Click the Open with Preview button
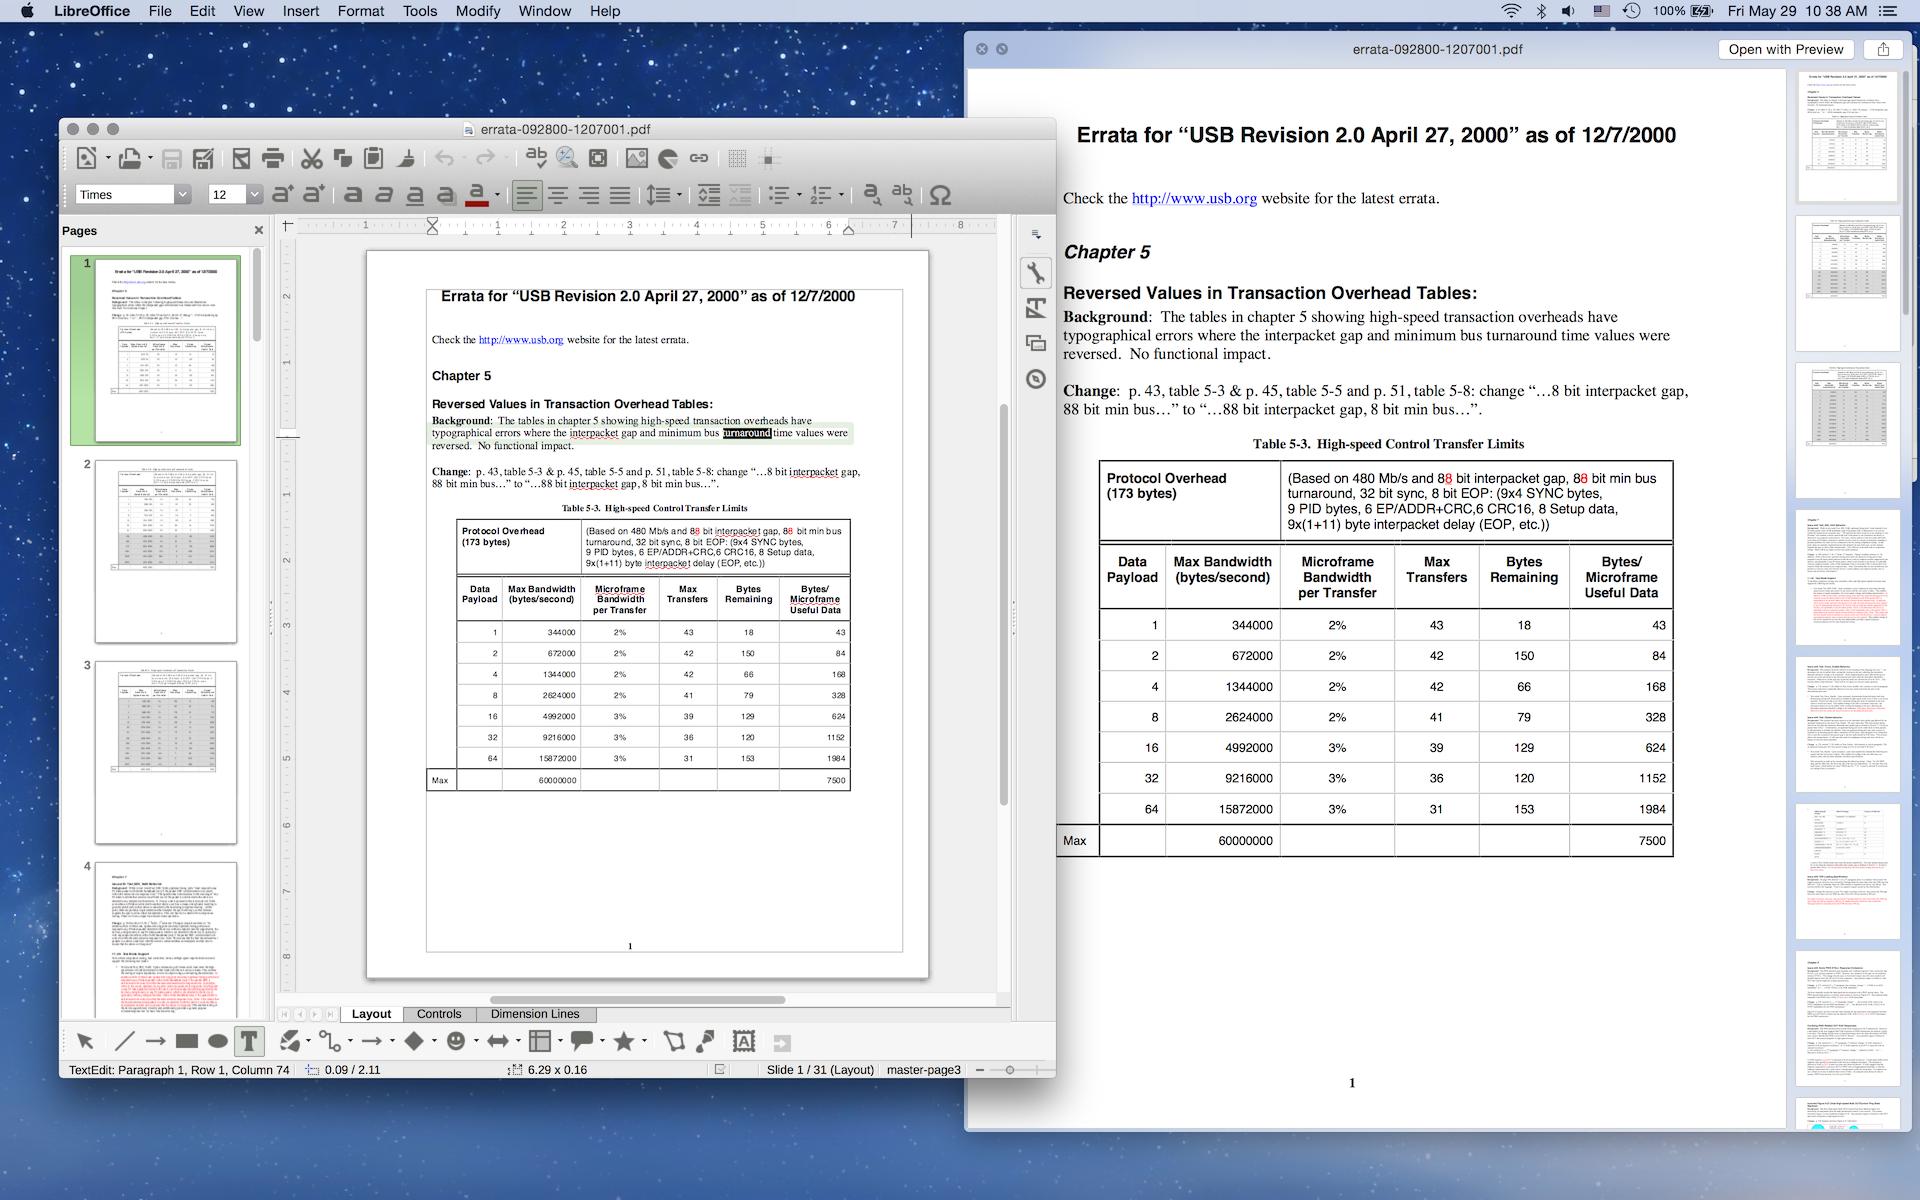Screen dimensions: 1920x1200 pos(1785,49)
